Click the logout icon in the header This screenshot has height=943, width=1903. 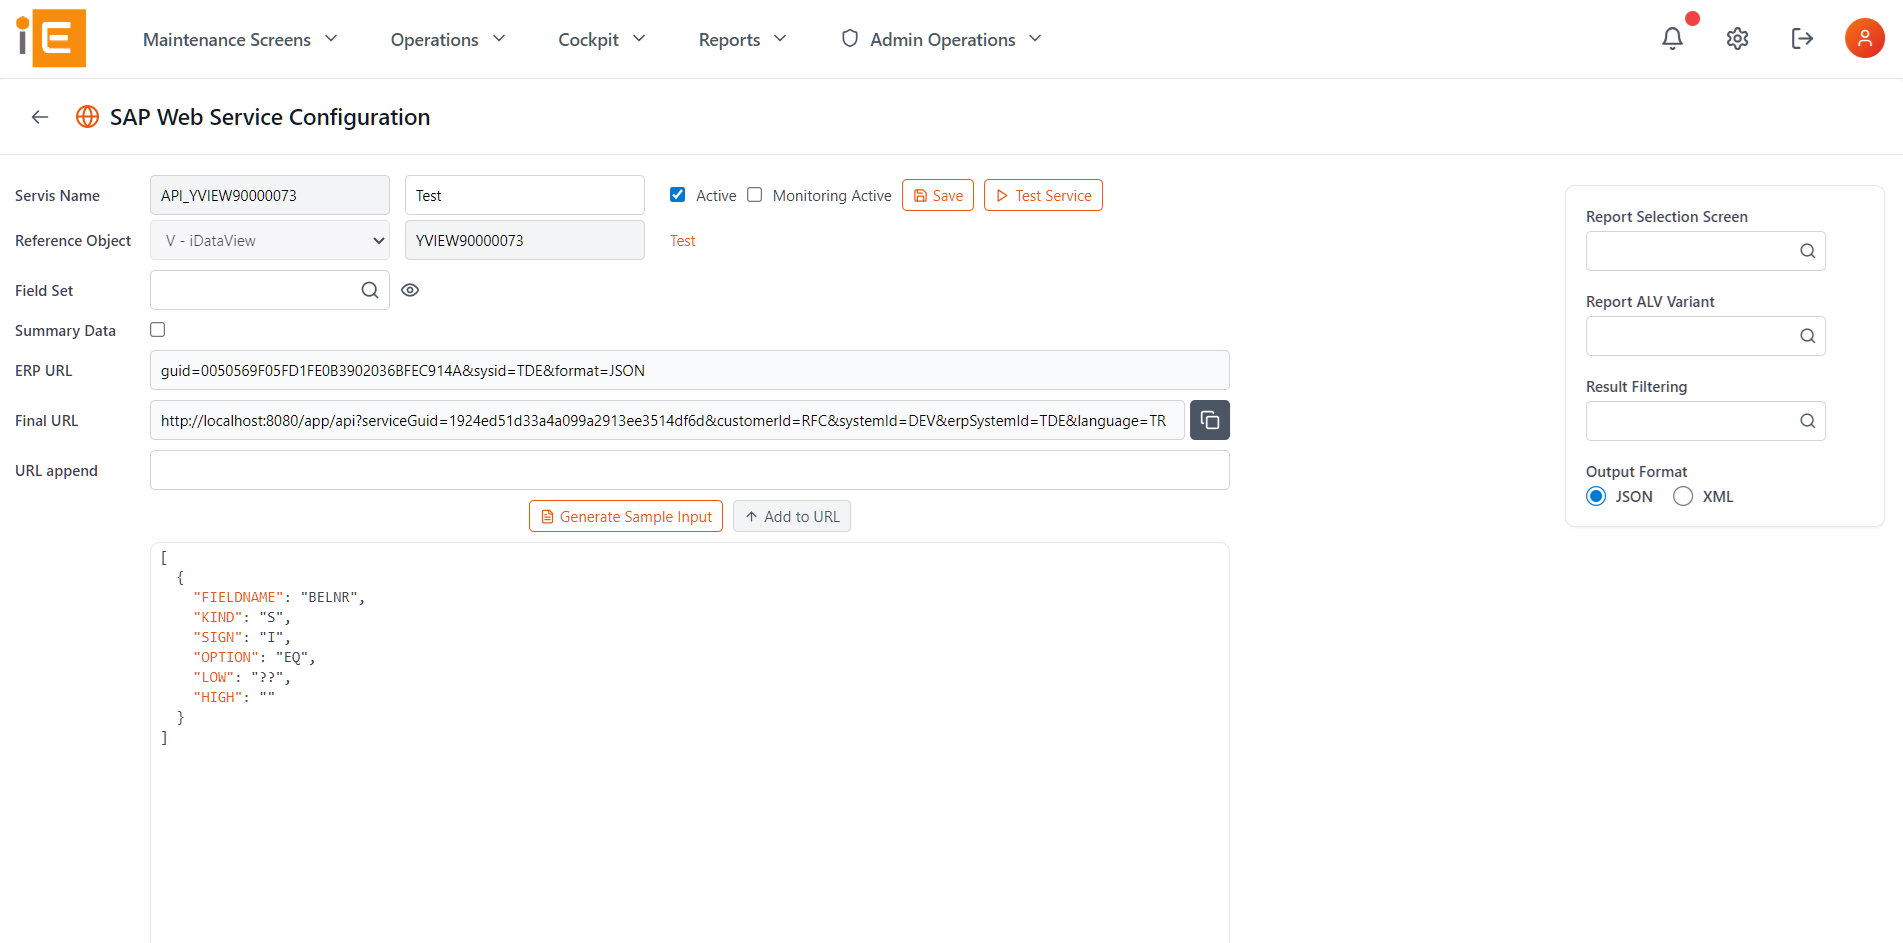pyautogui.click(x=1801, y=38)
